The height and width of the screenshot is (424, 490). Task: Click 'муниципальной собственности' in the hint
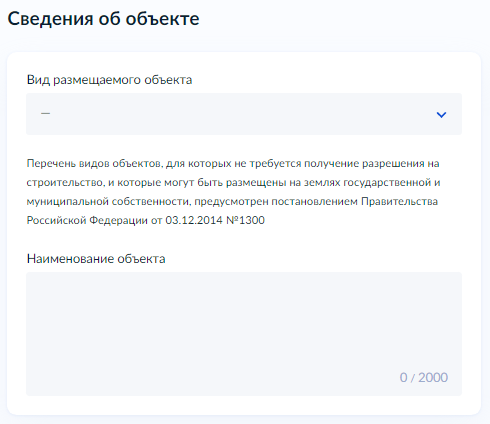tap(108, 202)
